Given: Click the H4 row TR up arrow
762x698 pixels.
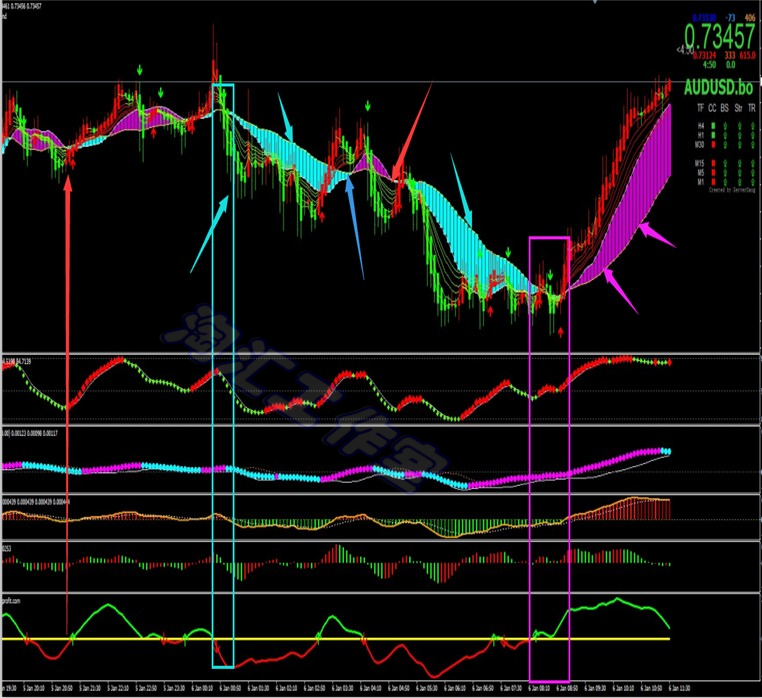Looking at the screenshot, I should click(753, 125).
